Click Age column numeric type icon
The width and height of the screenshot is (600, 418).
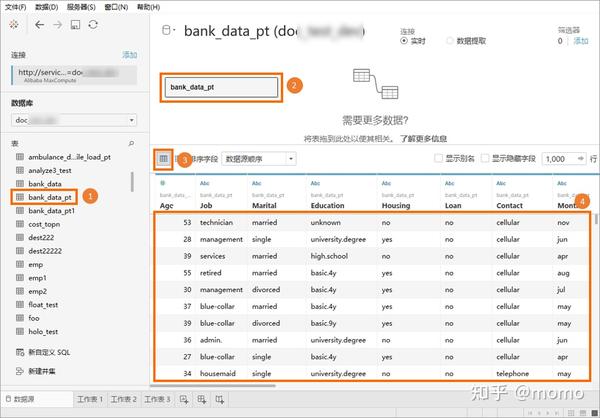pyautogui.click(x=162, y=183)
